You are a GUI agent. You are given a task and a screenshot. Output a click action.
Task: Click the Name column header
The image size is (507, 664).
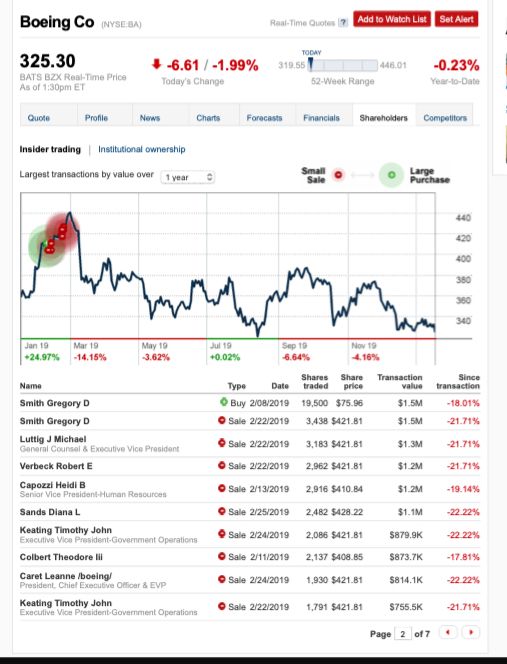tap(30, 386)
